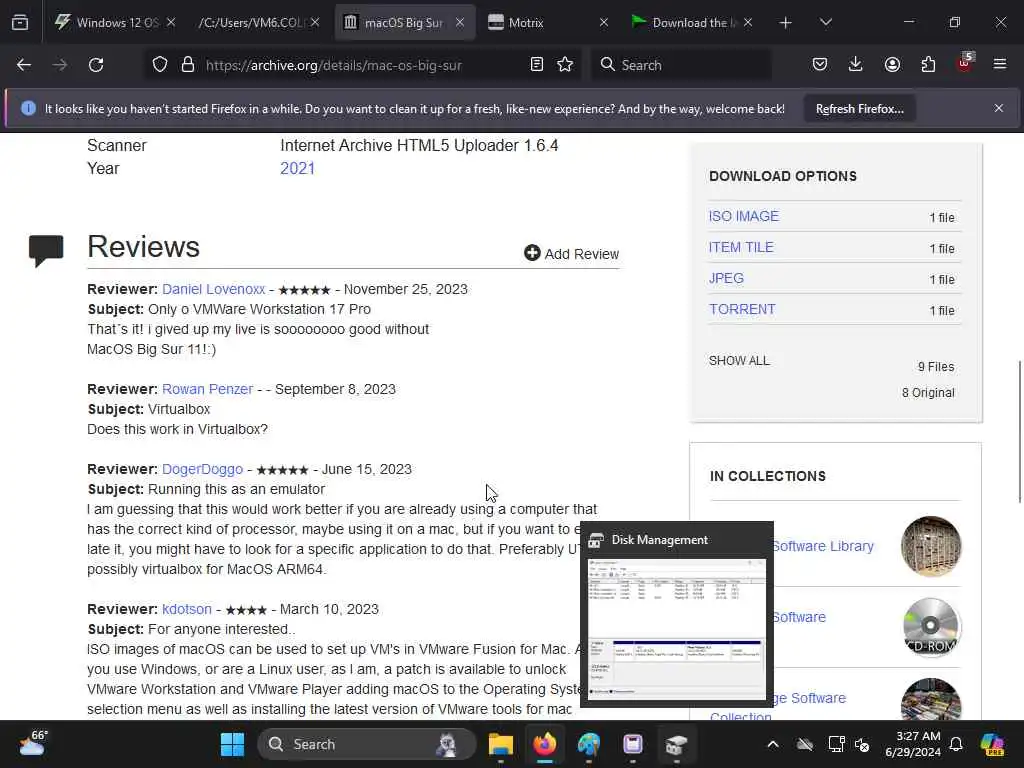This screenshot has height=768, width=1024.
Task: Open reviewer kdotson profile
Action: (187, 609)
